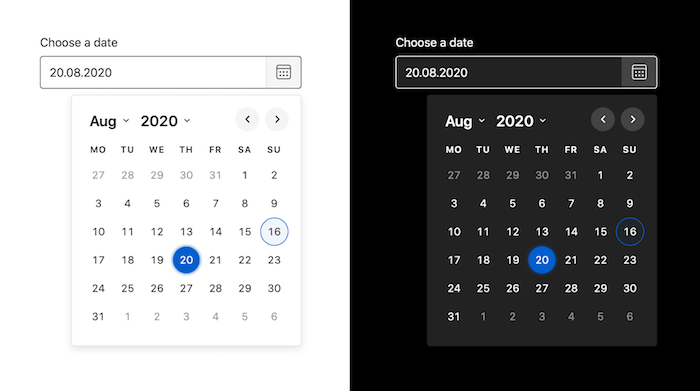The image size is (700, 391).
Task: Expand the Aug month dropdown in dark calendar
Action: (465, 121)
